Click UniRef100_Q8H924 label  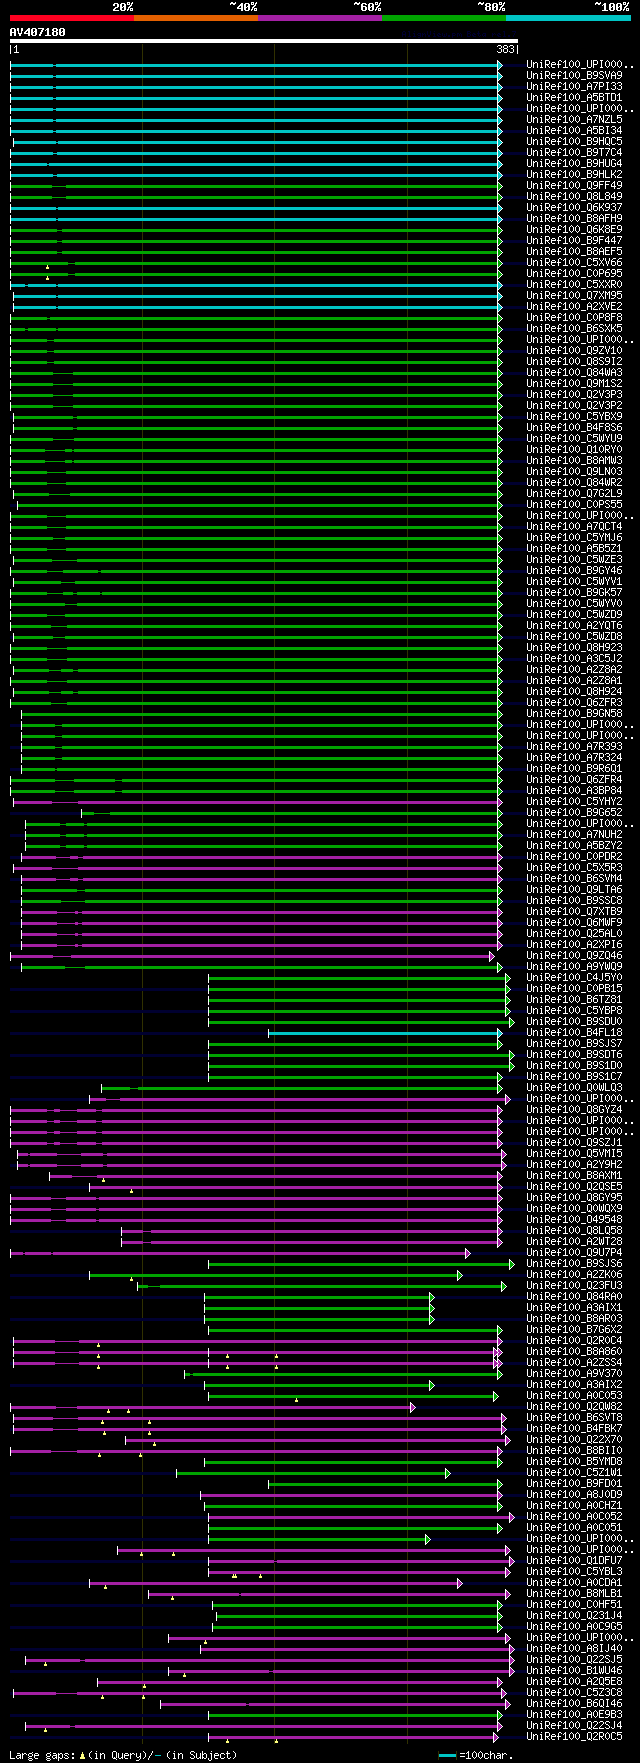coord(574,691)
